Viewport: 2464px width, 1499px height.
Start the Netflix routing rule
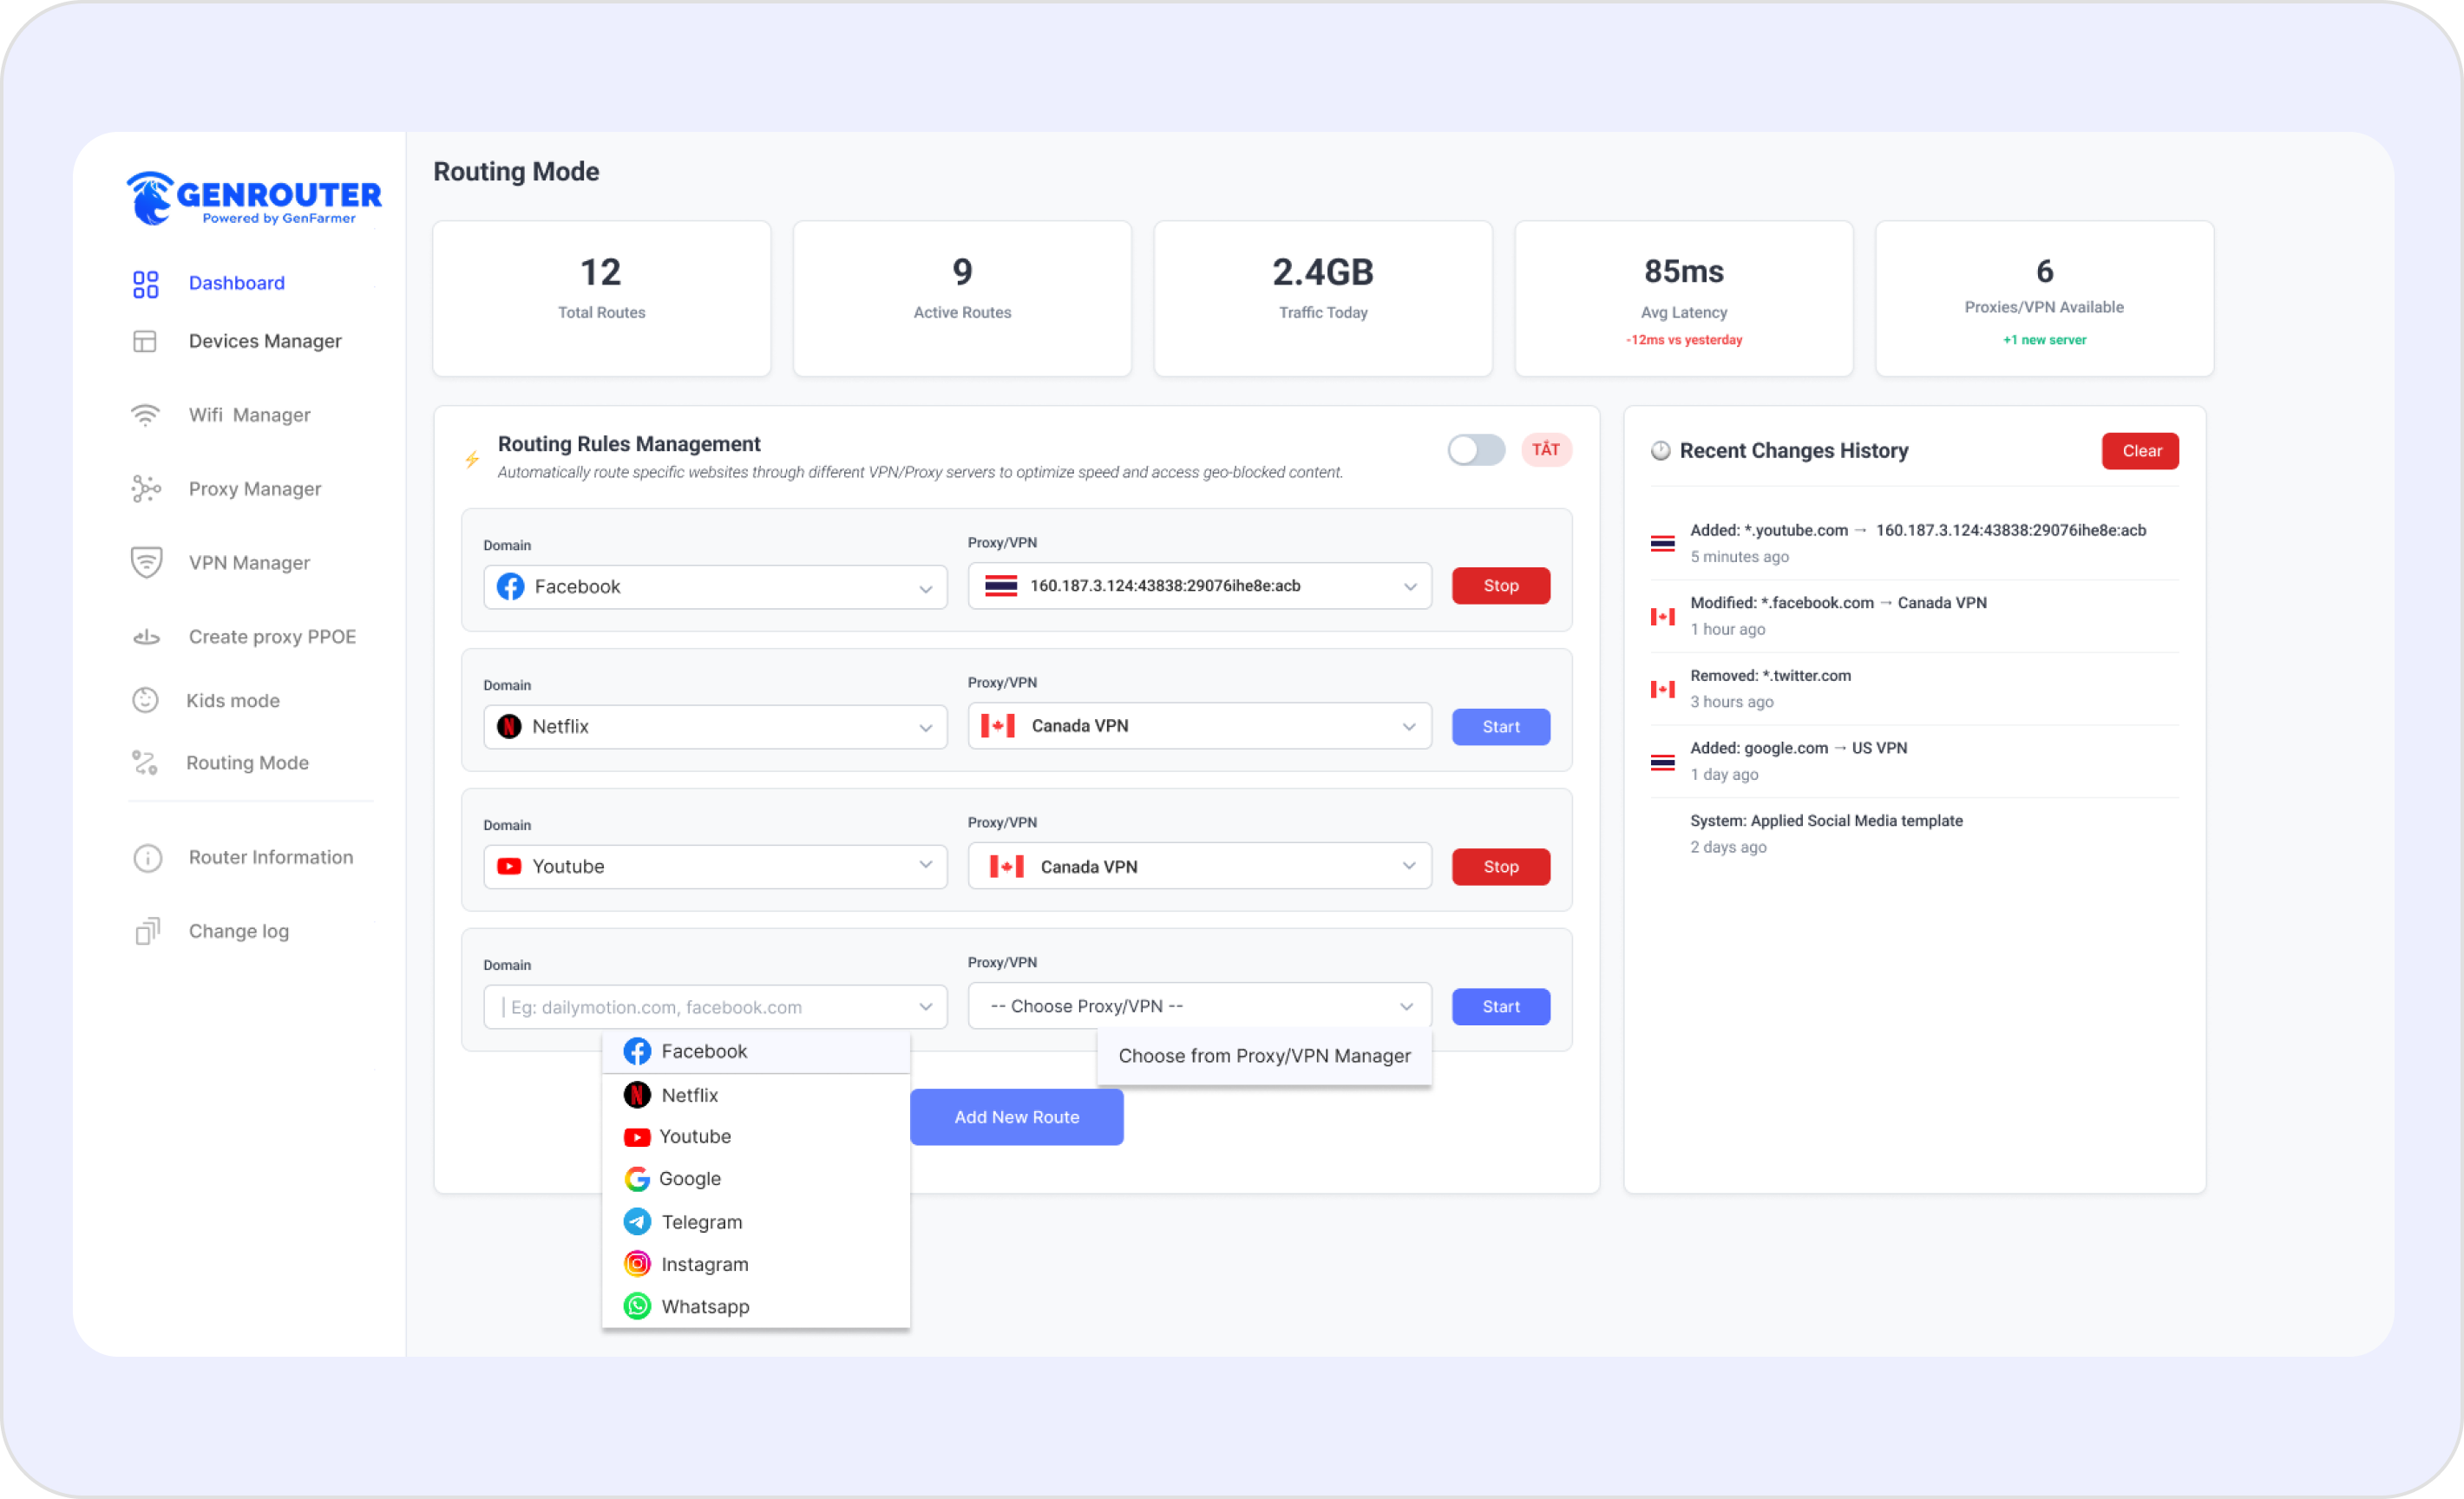1500,726
